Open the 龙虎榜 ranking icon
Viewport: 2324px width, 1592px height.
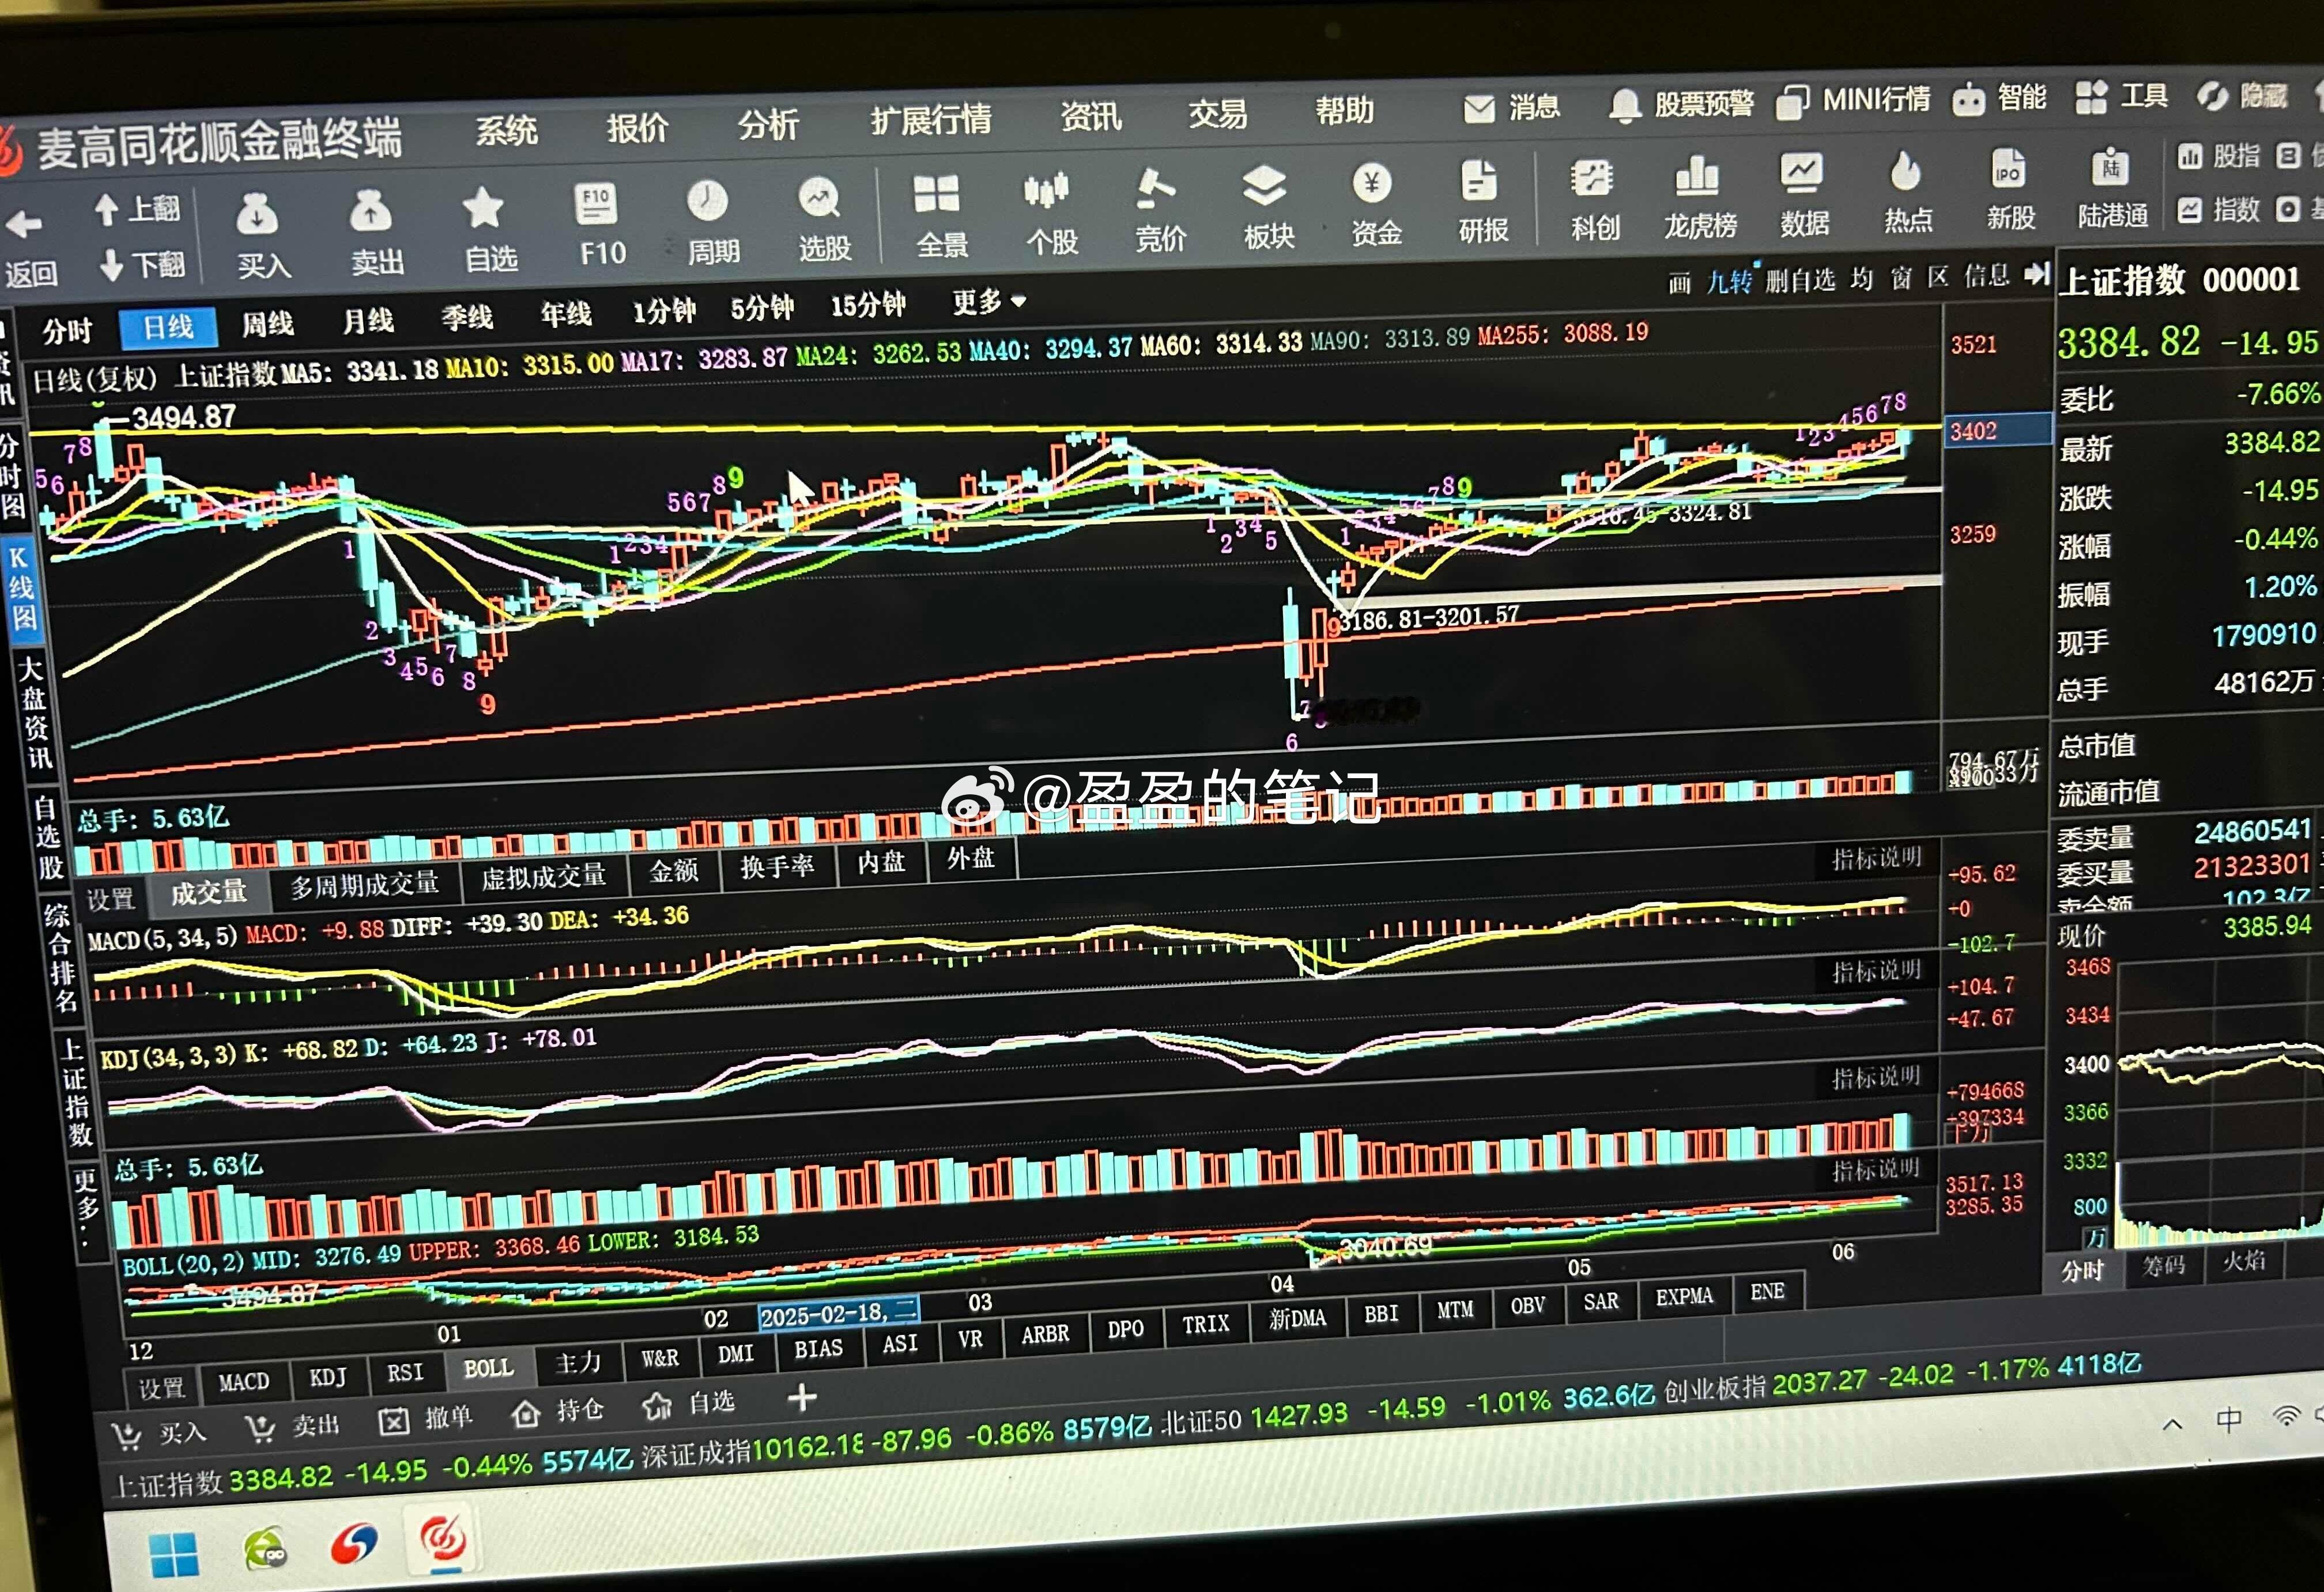coord(1696,175)
